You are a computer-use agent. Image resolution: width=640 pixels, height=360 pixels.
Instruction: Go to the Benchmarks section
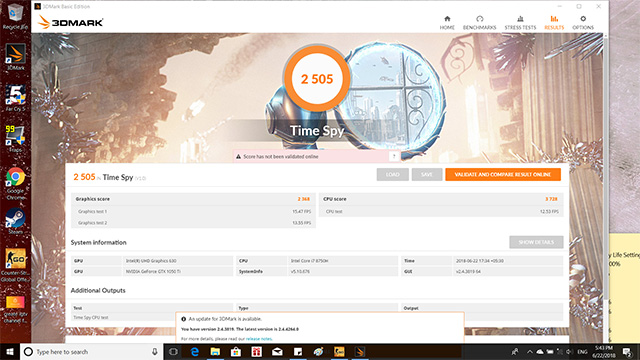[x=479, y=22]
